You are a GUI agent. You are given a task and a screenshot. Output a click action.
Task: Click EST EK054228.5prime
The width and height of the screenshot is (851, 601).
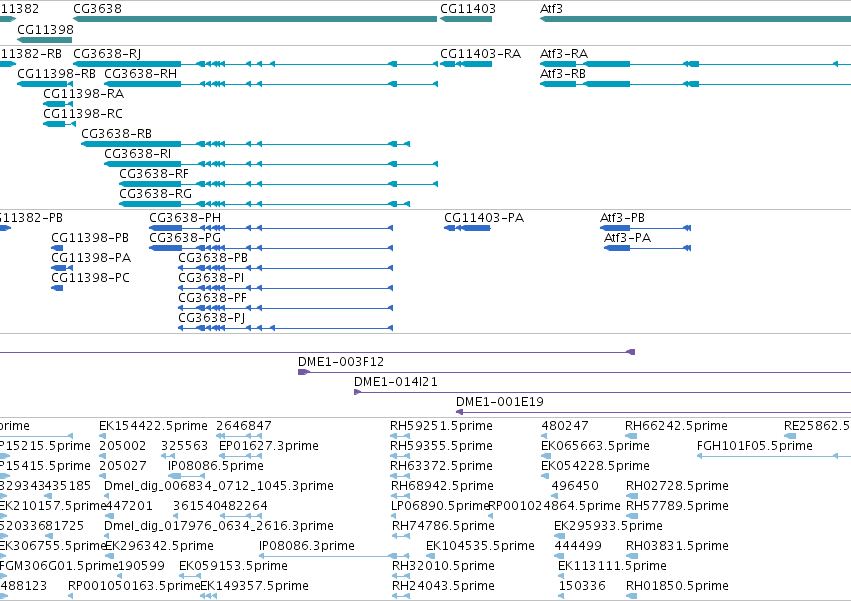point(595,466)
